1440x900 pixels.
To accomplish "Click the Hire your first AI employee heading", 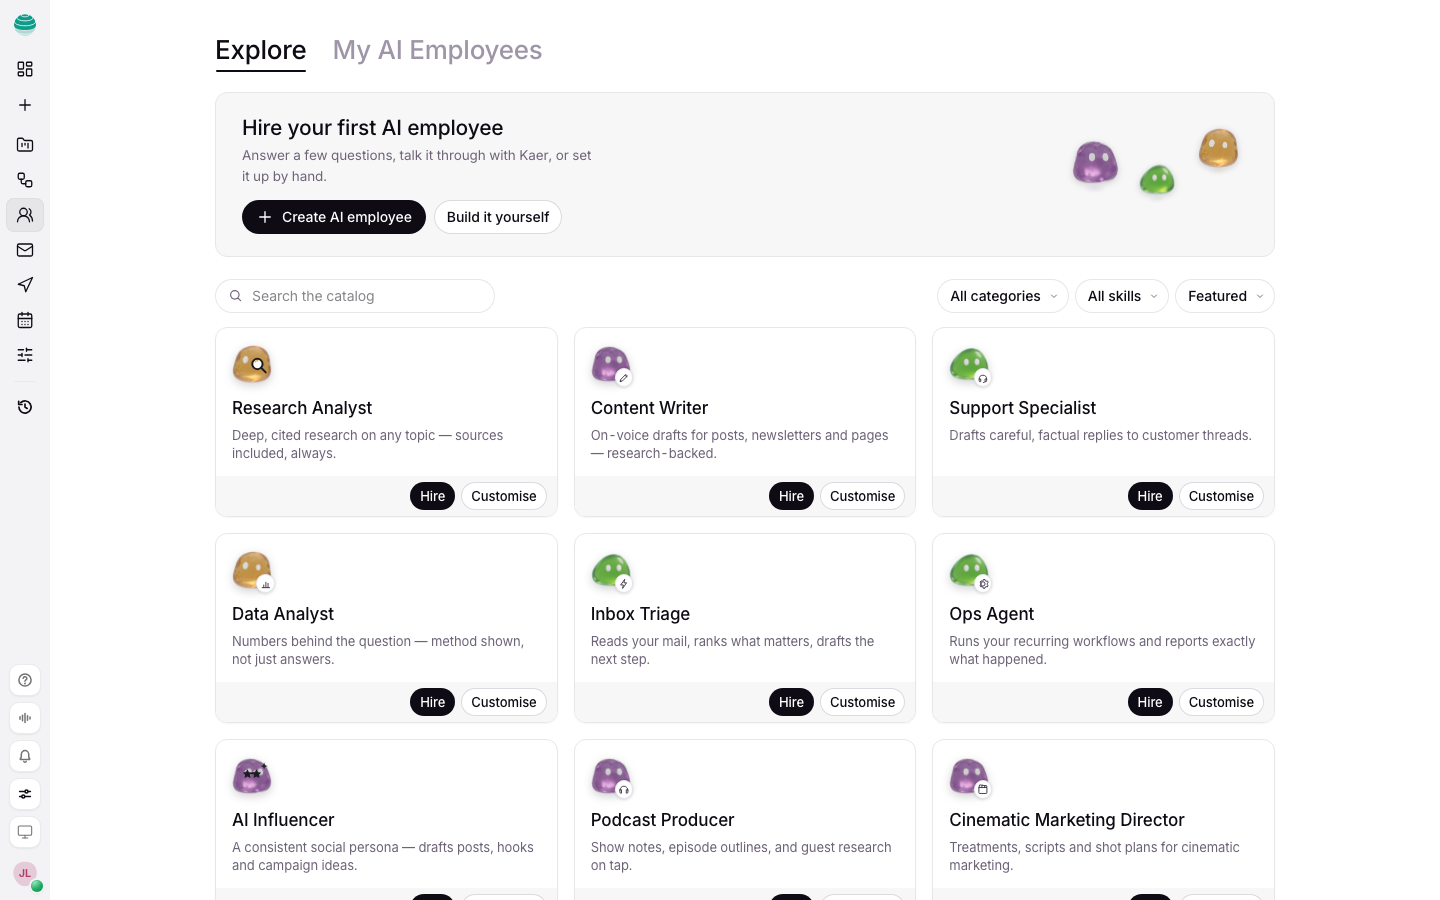I will point(372,128).
